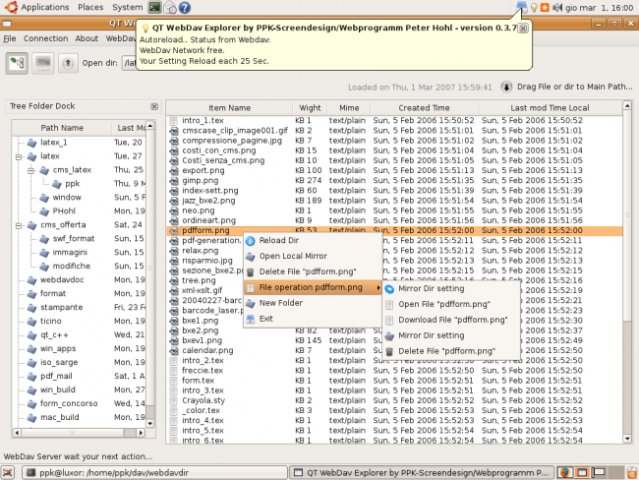The width and height of the screenshot is (639, 480).
Task: Open the Applications menu in top panel
Action: 45,7
